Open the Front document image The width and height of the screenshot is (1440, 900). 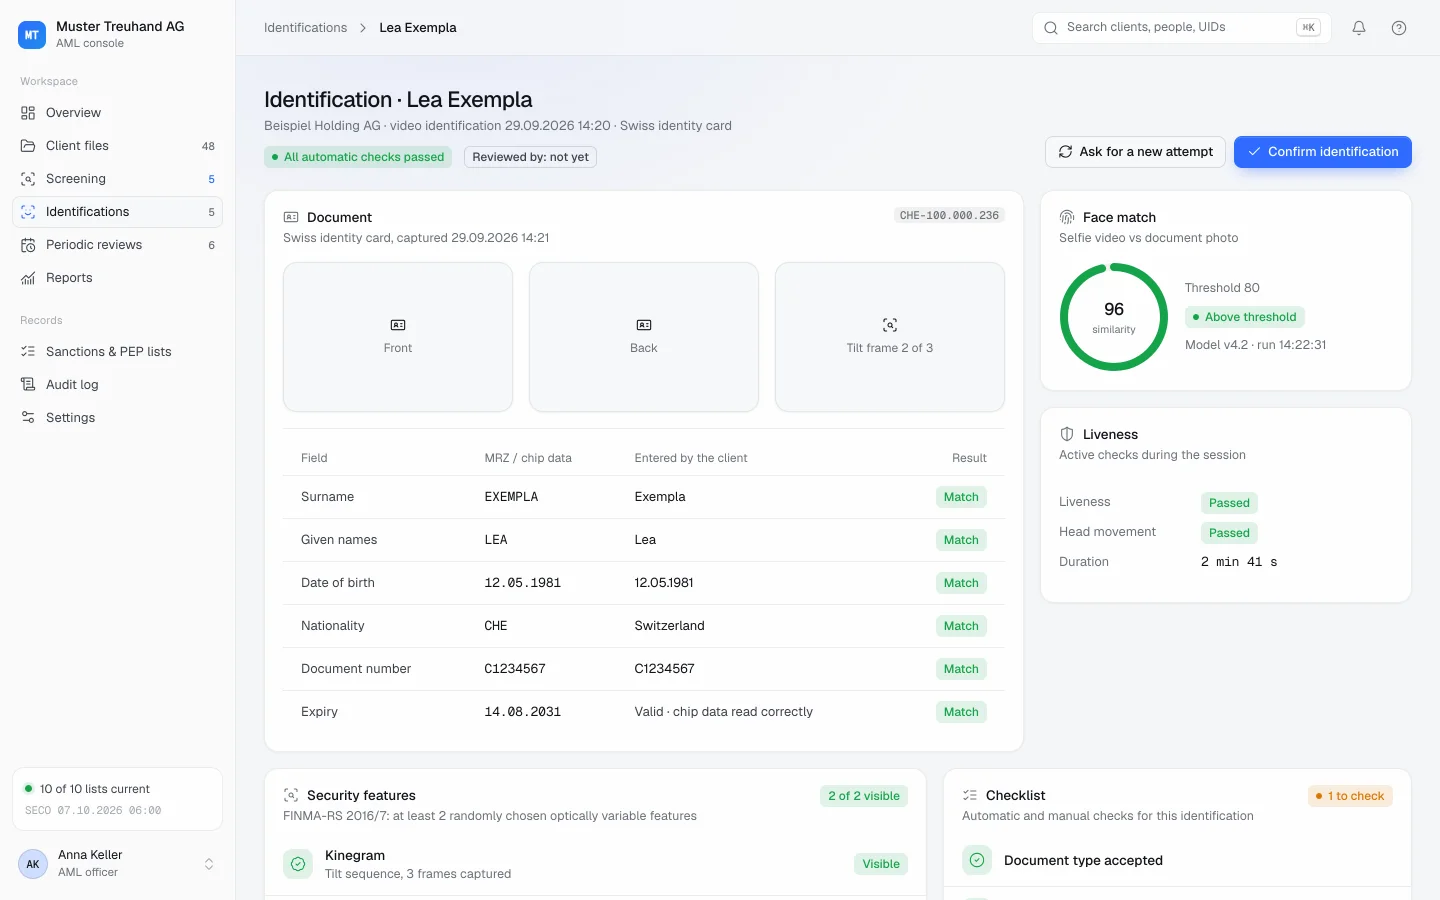click(x=398, y=337)
